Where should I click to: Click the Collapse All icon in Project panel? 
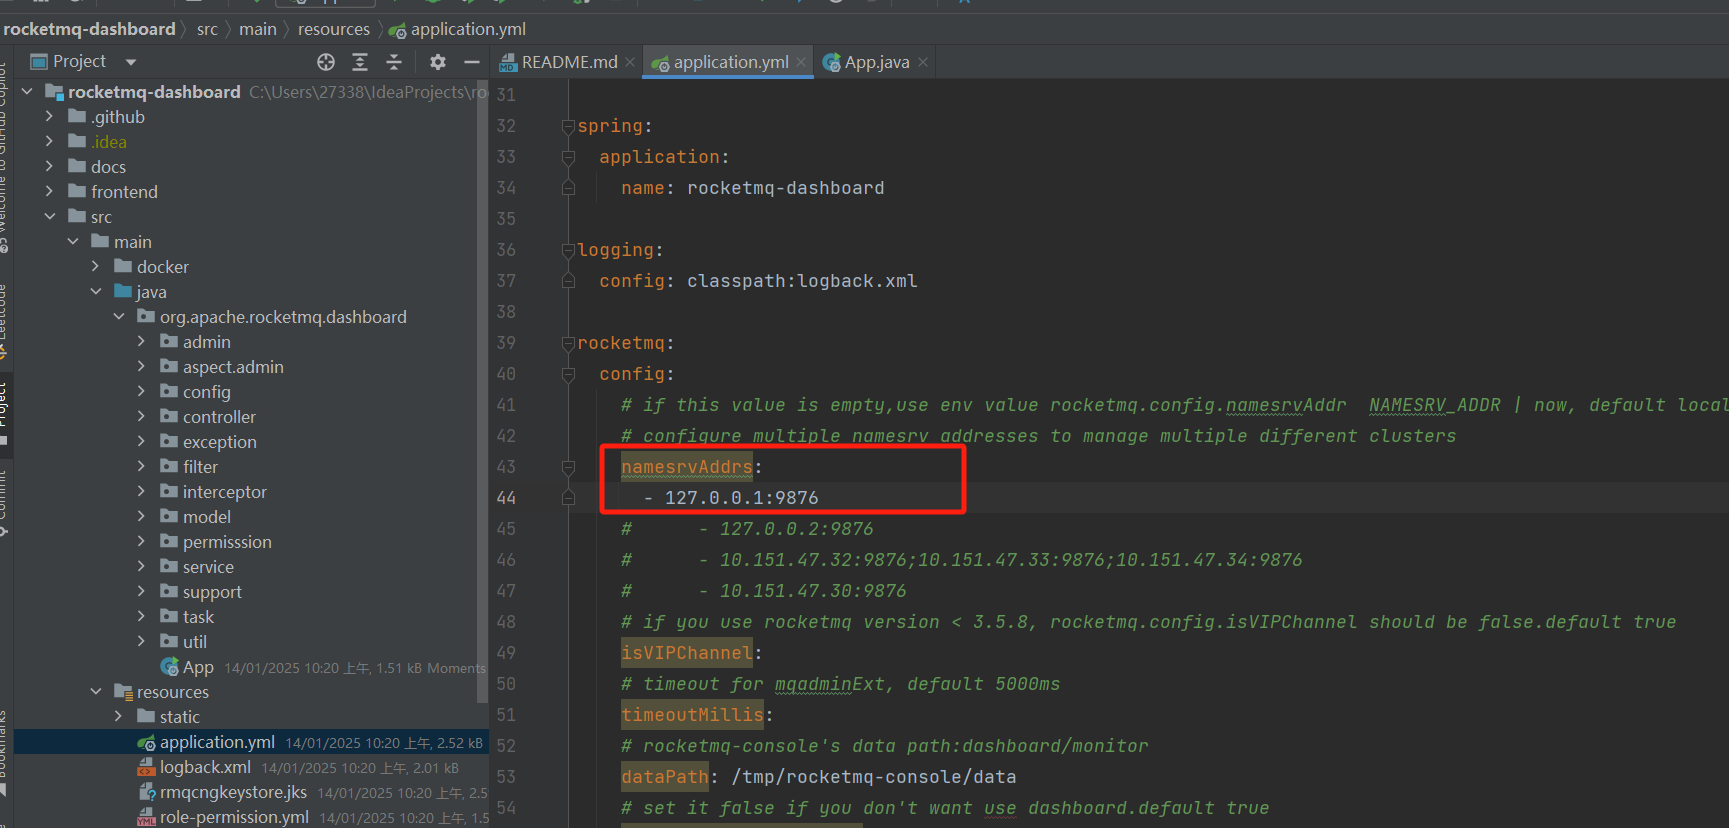394,62
